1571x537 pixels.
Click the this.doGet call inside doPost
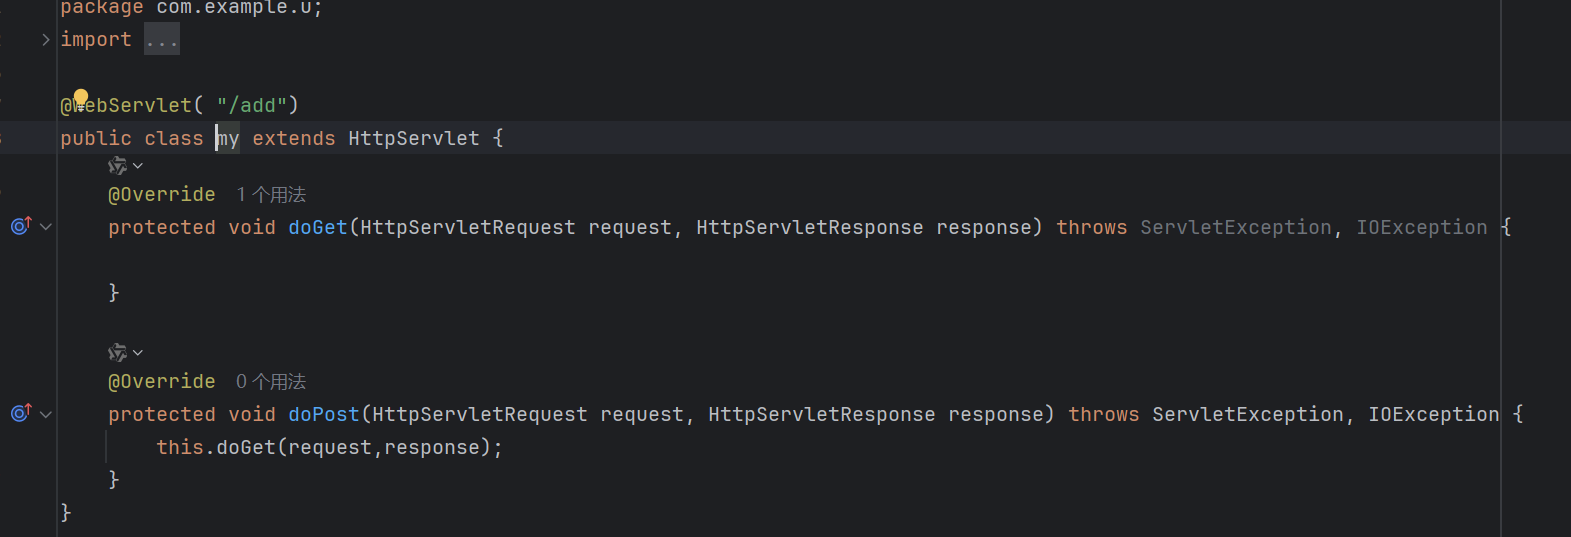pyautogui.click(x=245, y=448)
